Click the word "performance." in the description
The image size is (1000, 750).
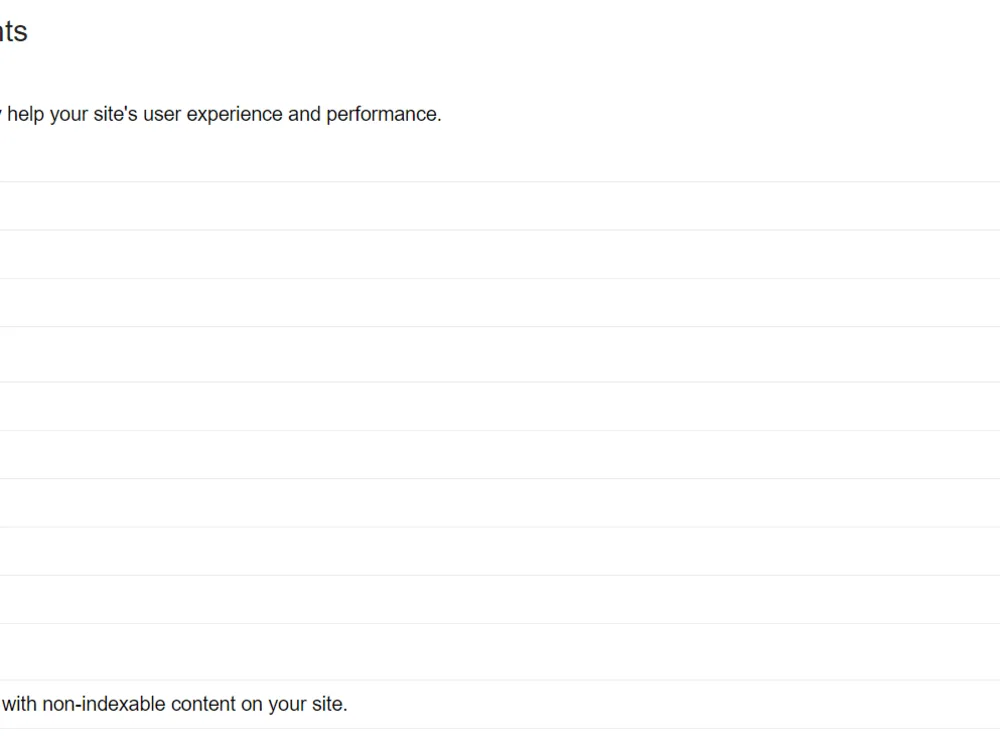[x=384, y=114]
